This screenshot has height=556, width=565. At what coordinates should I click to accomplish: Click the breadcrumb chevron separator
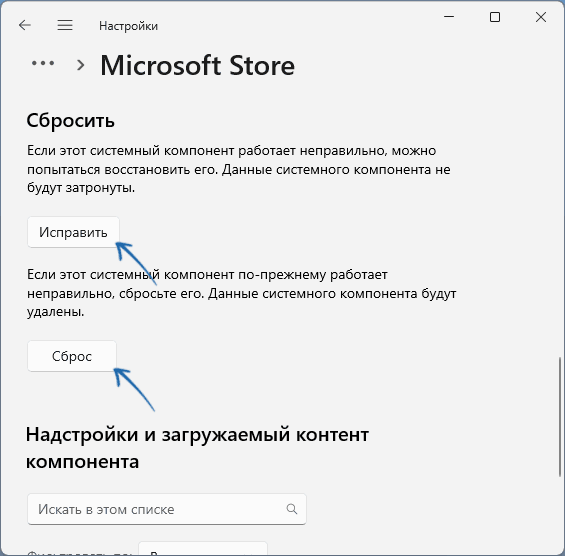81,65
